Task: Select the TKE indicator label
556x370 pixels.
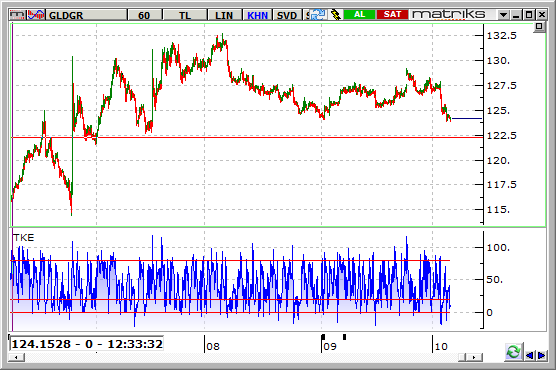Action: tap(23, 237)
